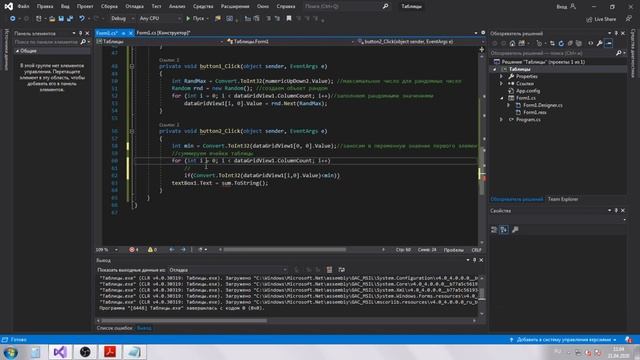Click categorized view icon in Properties panel
This screenshot has width=640, height=360.
494,229
